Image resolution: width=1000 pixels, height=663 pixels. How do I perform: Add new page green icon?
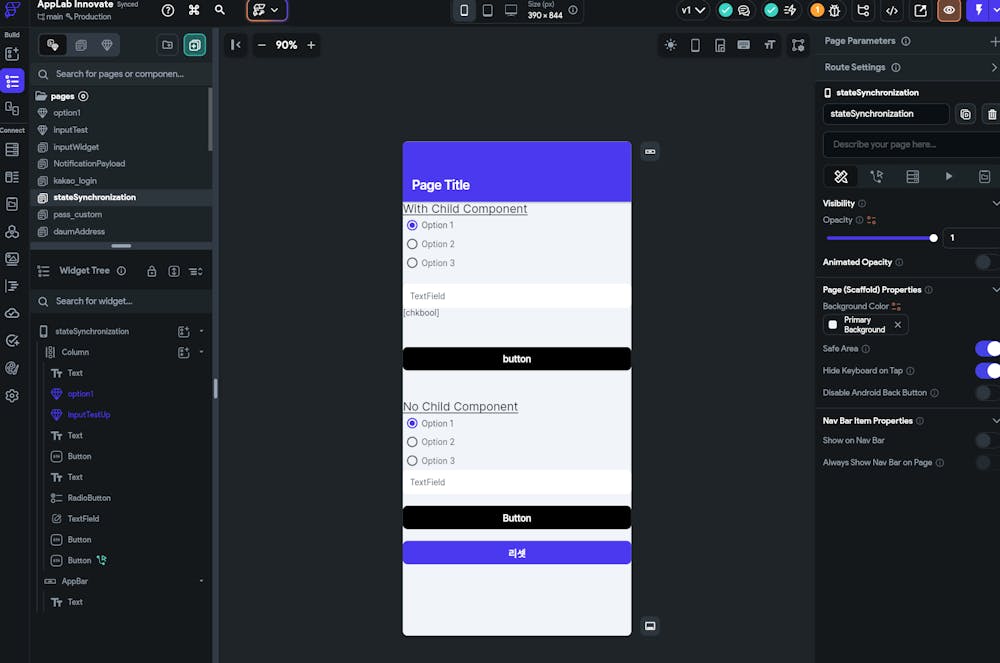click(195, 45)
